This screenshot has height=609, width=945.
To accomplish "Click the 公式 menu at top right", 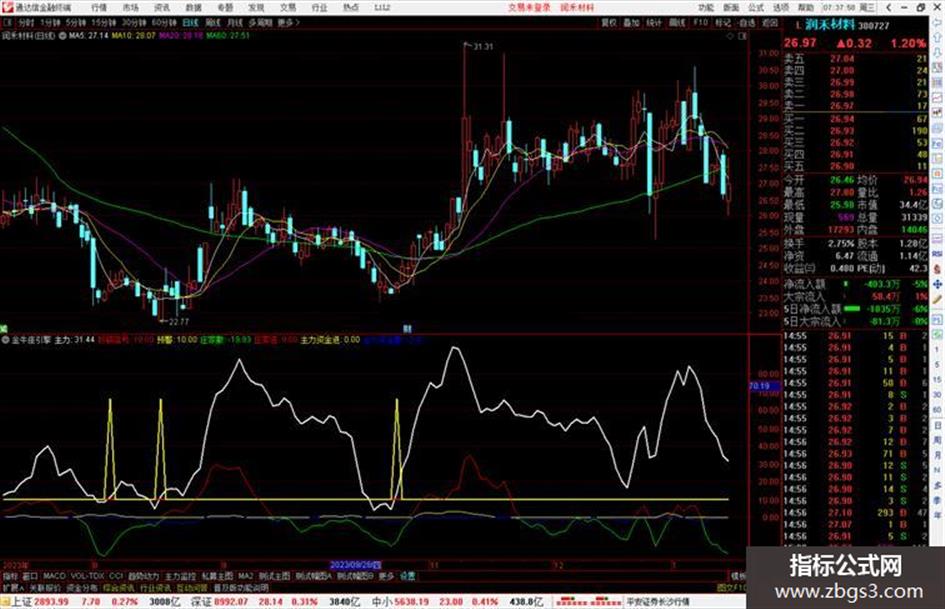I will [756, 7].
